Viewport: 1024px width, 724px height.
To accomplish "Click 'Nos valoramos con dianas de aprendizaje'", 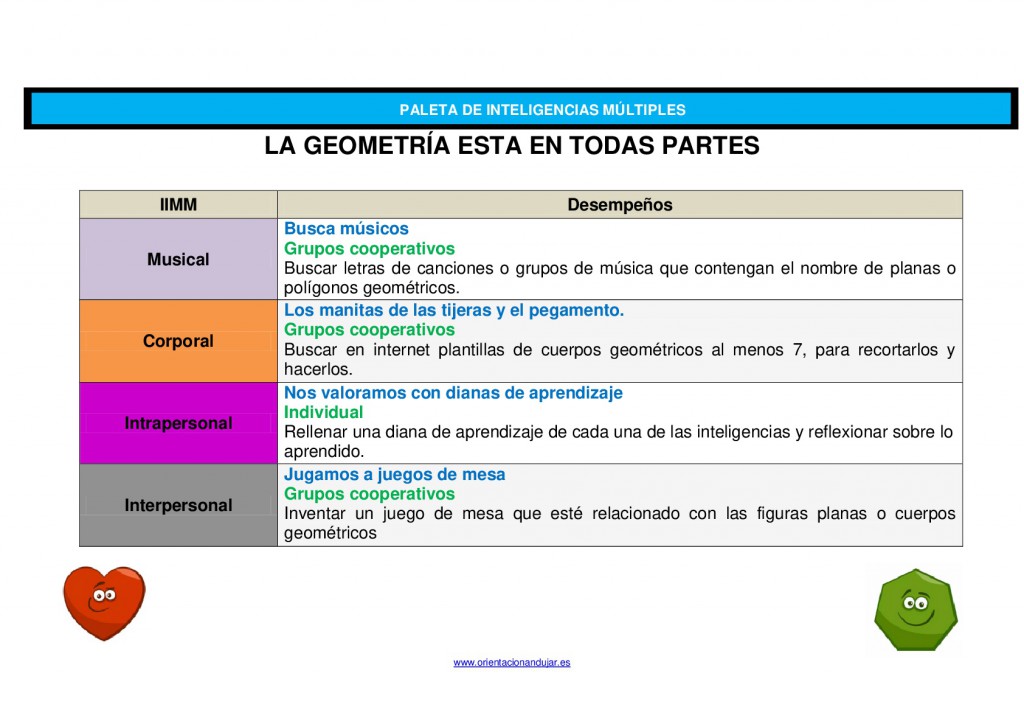I will [453, 393].
